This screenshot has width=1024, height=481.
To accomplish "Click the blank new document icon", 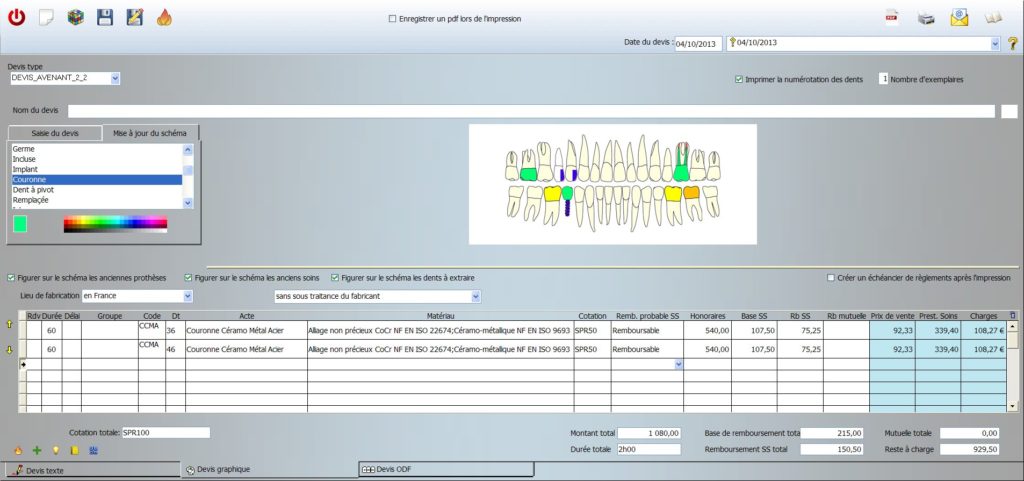I will coord(46,18).
